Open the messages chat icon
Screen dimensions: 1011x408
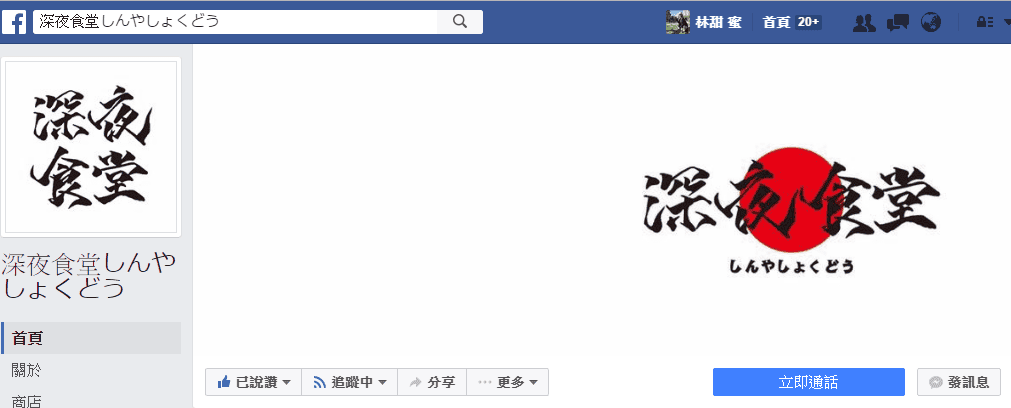coord(898,22)
